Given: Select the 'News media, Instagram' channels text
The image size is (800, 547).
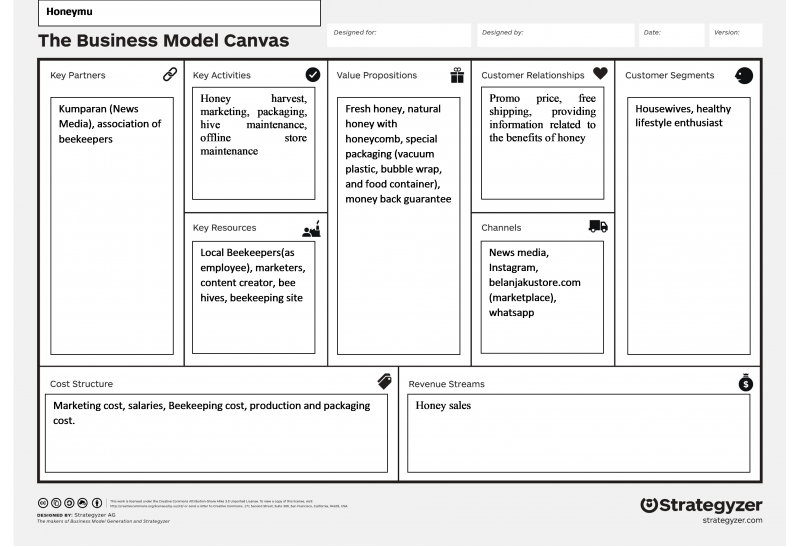Looking at the screenshot, I should click(535, 282).
